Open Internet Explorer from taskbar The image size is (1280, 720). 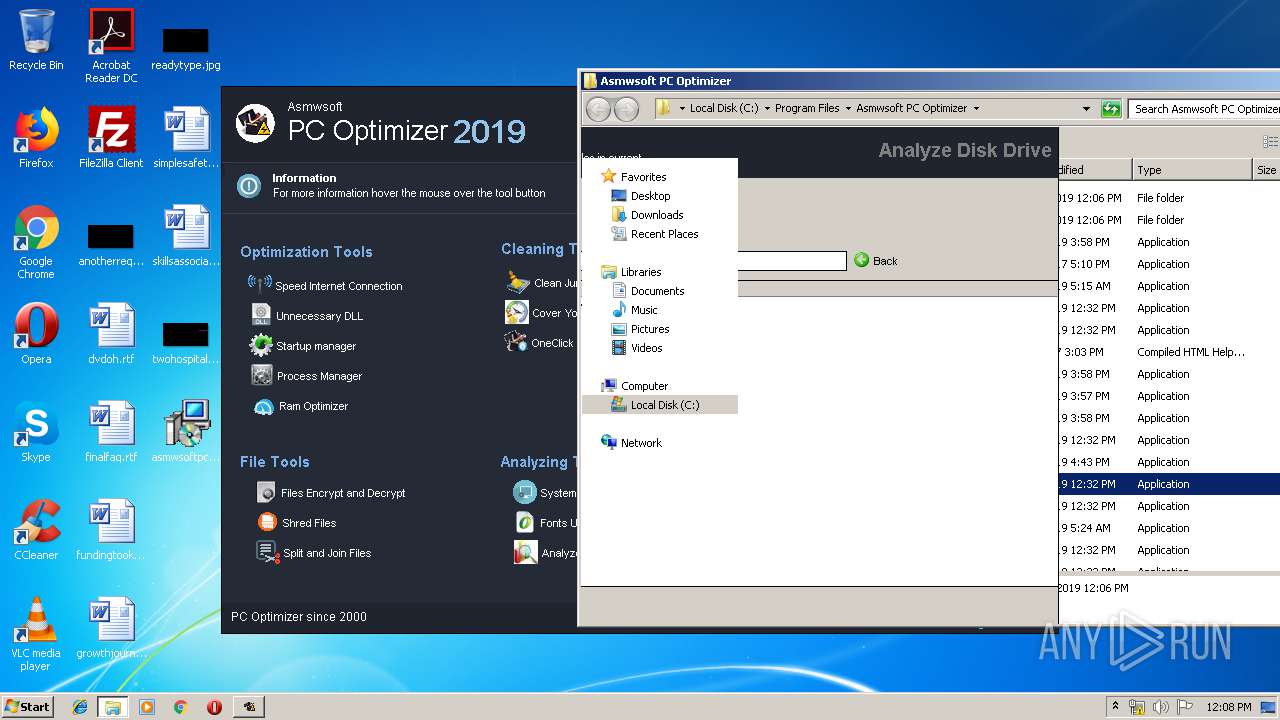point(80,707)
